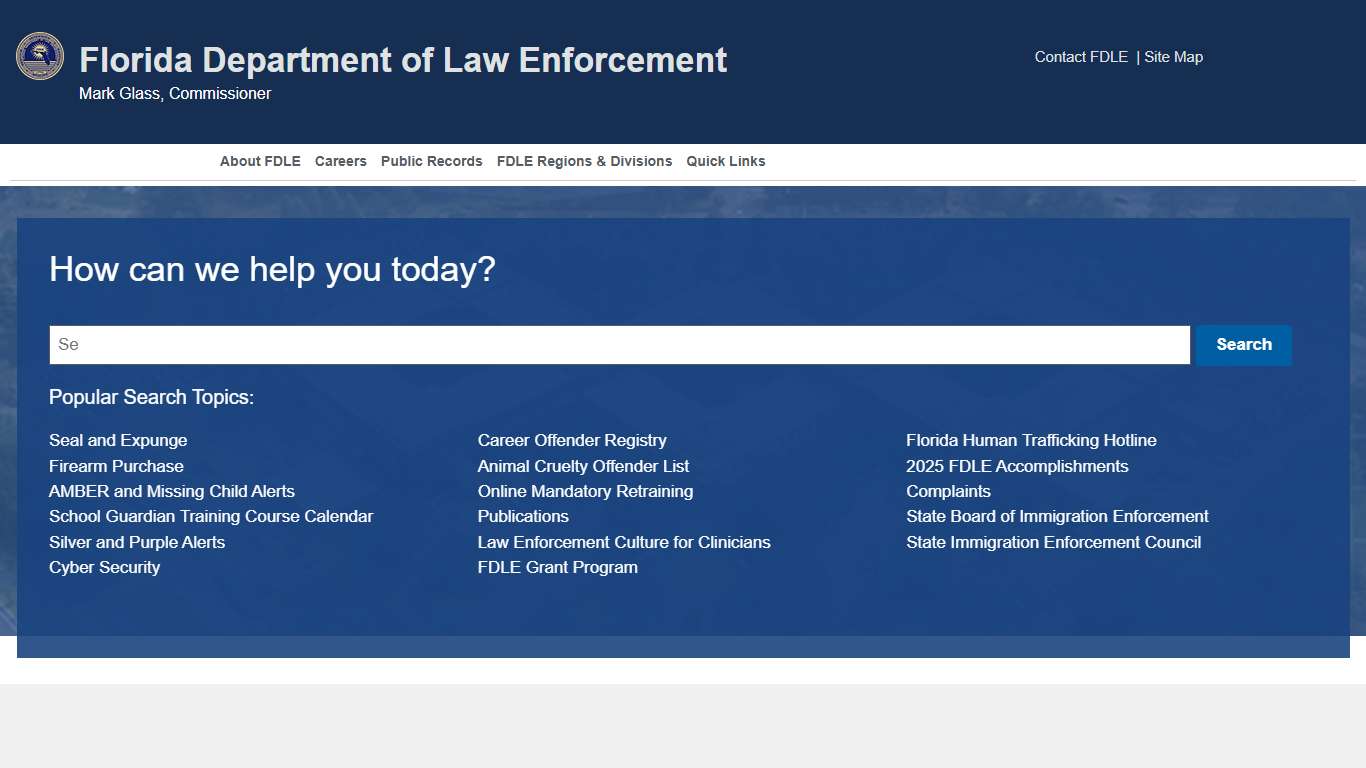This screenshot has height=768, width=1366.
Task: Open Florida Human Trafficking Hotline link
Action: 1031,441
